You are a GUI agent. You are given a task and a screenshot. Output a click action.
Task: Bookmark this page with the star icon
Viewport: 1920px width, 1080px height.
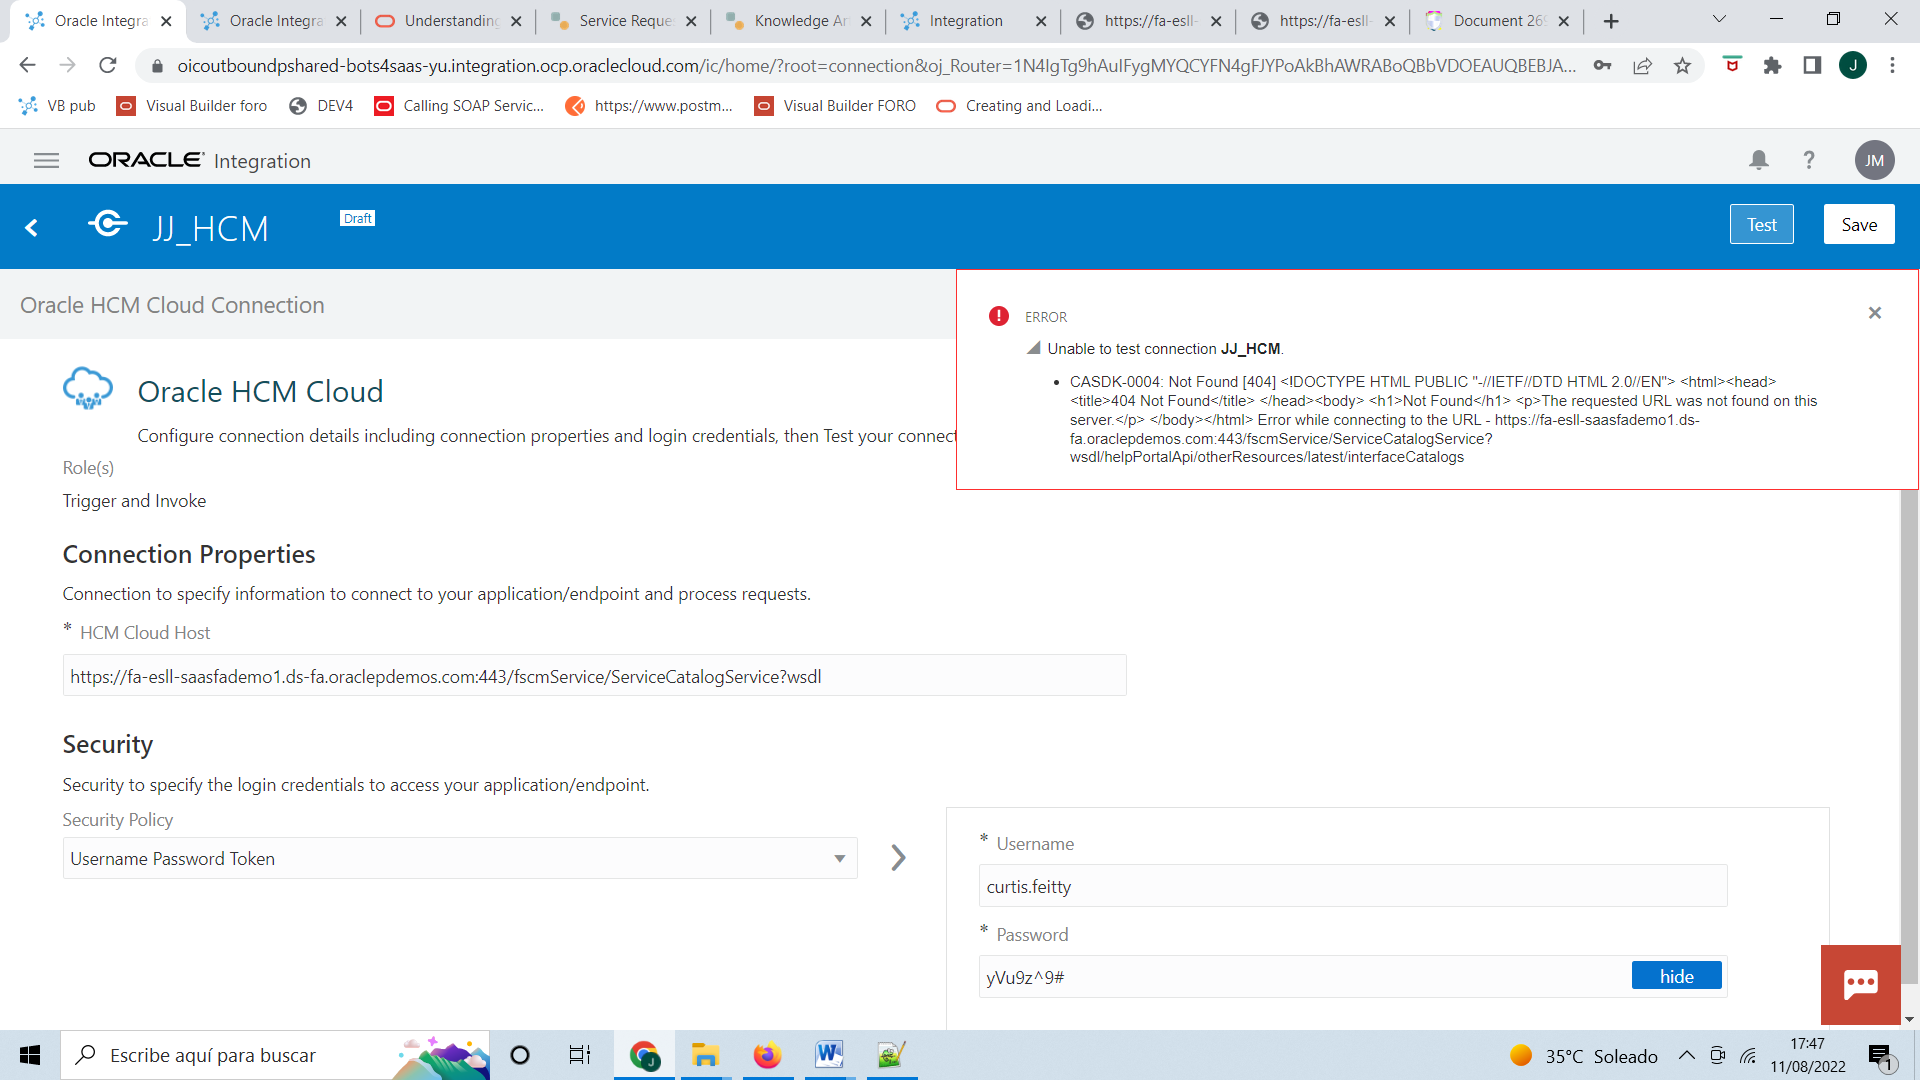tap(1683, 66)
